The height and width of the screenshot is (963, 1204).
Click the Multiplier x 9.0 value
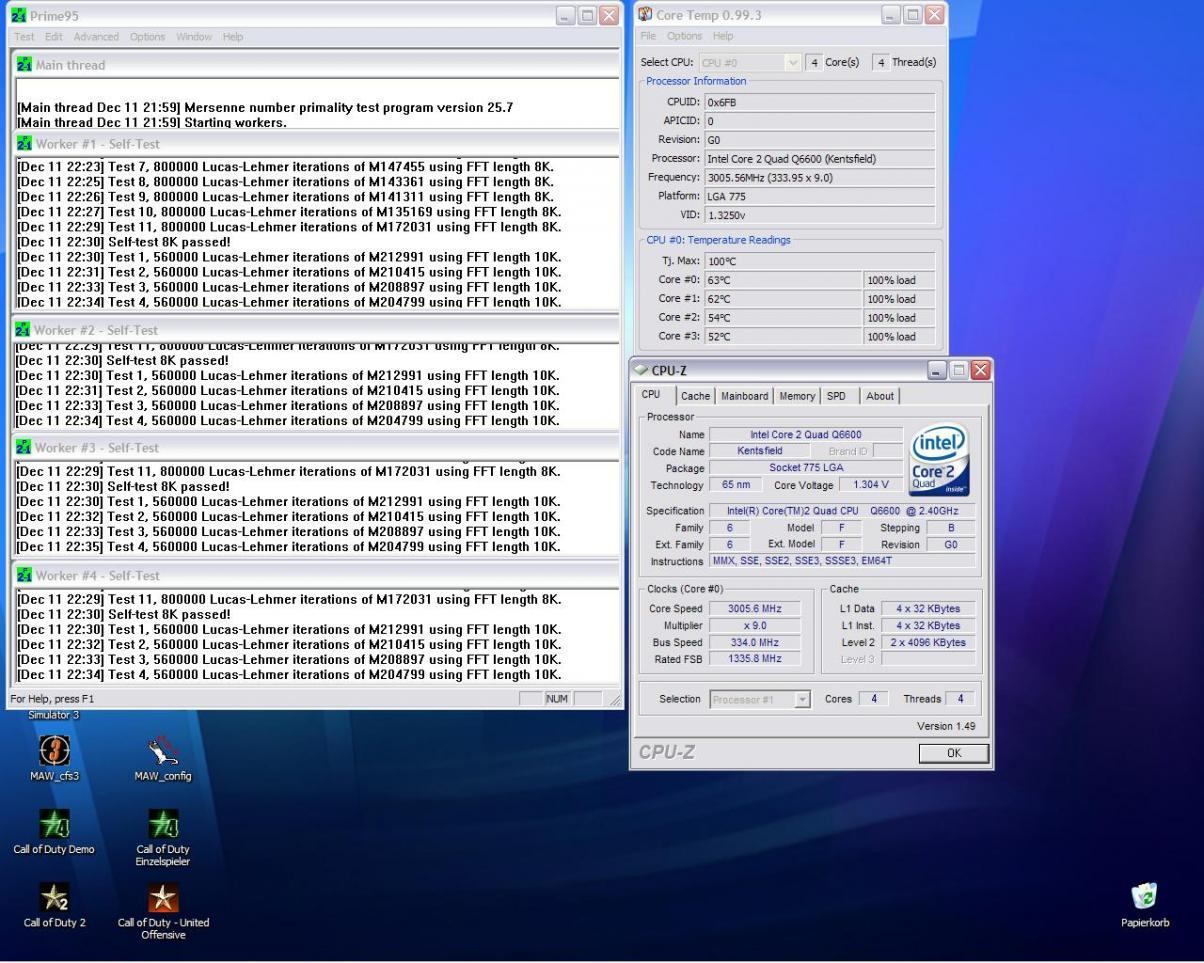pyautogui.click(x=755, y=625)
